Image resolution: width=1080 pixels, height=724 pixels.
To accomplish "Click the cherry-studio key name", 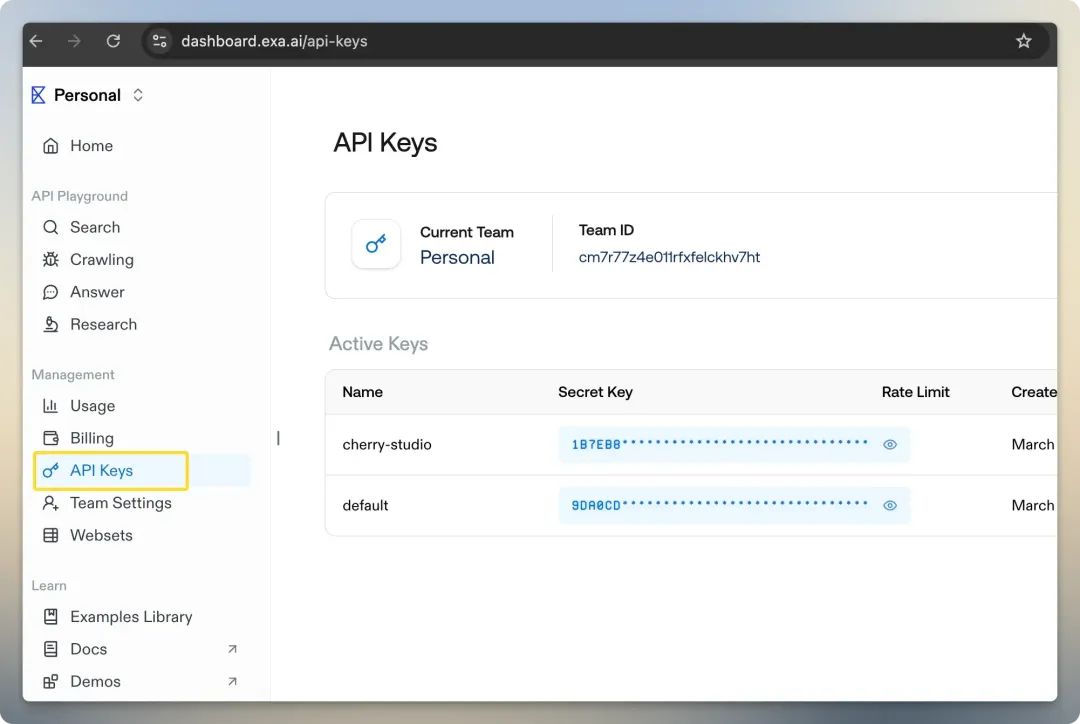I will coord(387,444).
